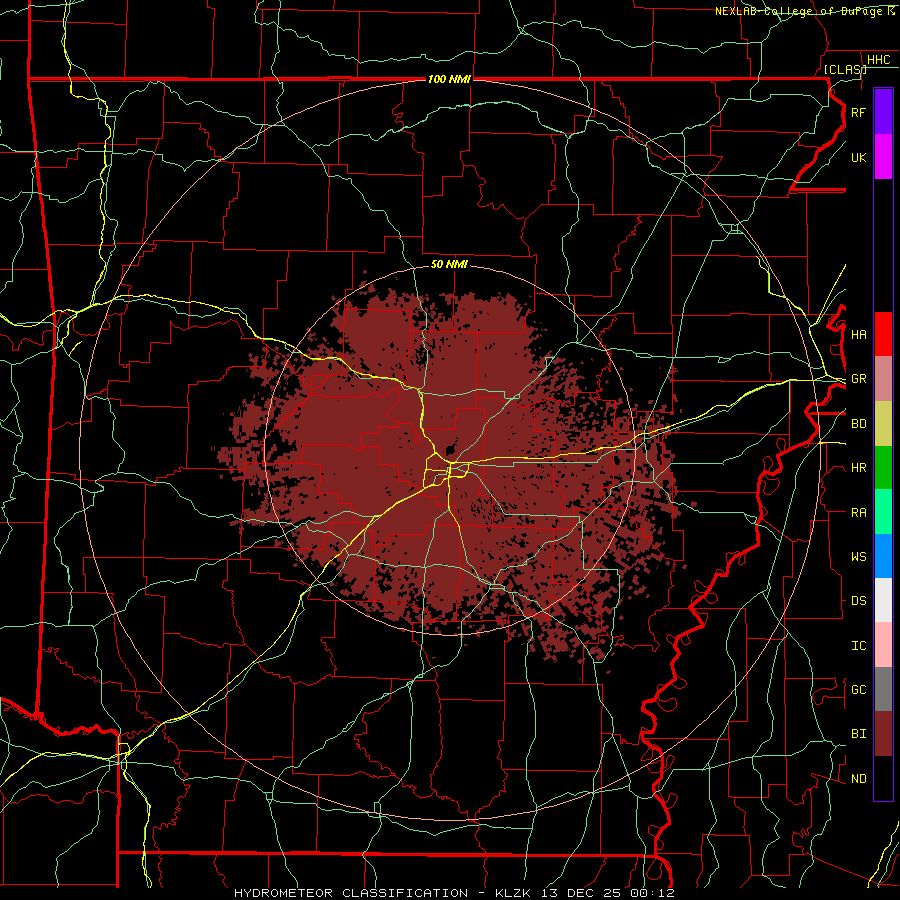Click the HA legend label text
Image resolution: width=900 pixels, height=900 pixels.
pyautogui.click(x=858, y=335)
